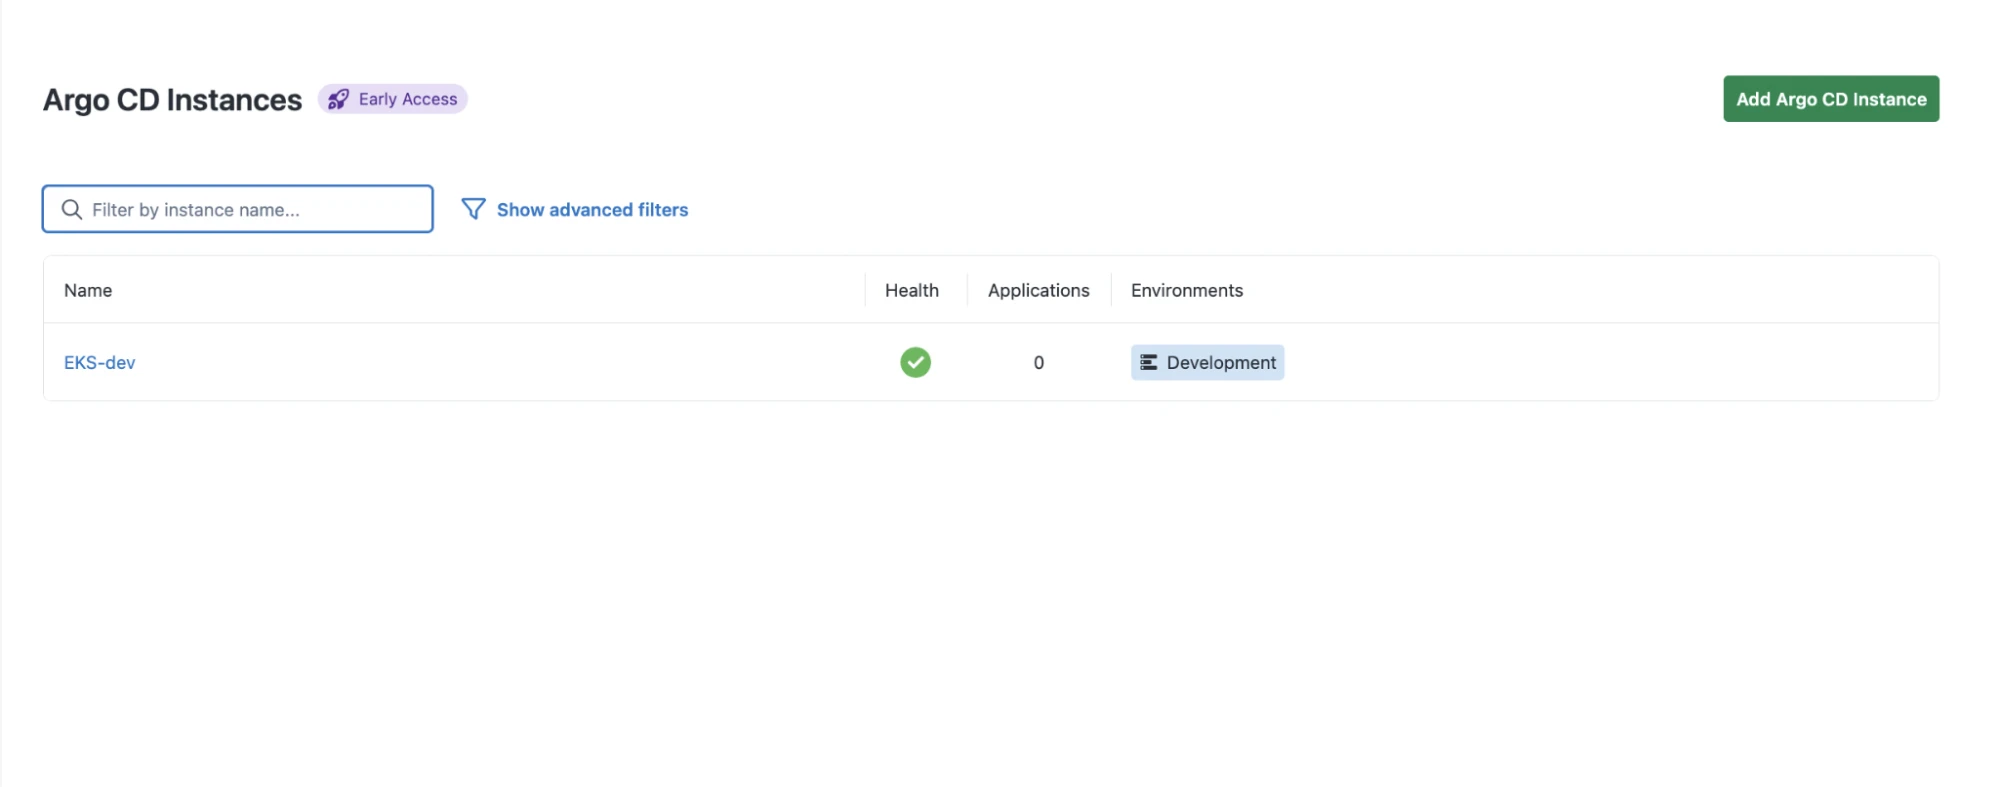This screenshot has height=787, width=1999.
Task: Click the Health column header
Action: tap(912, 290)
